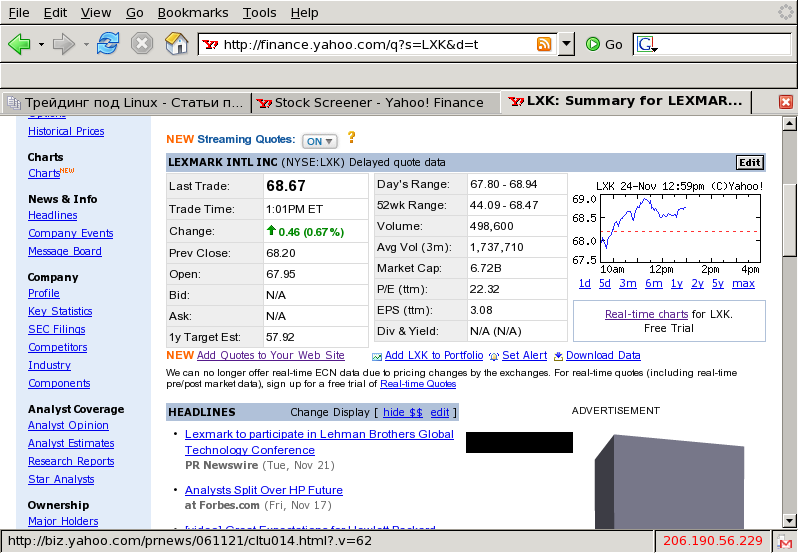Open the Back history dropdown arrow

(41, 45)
